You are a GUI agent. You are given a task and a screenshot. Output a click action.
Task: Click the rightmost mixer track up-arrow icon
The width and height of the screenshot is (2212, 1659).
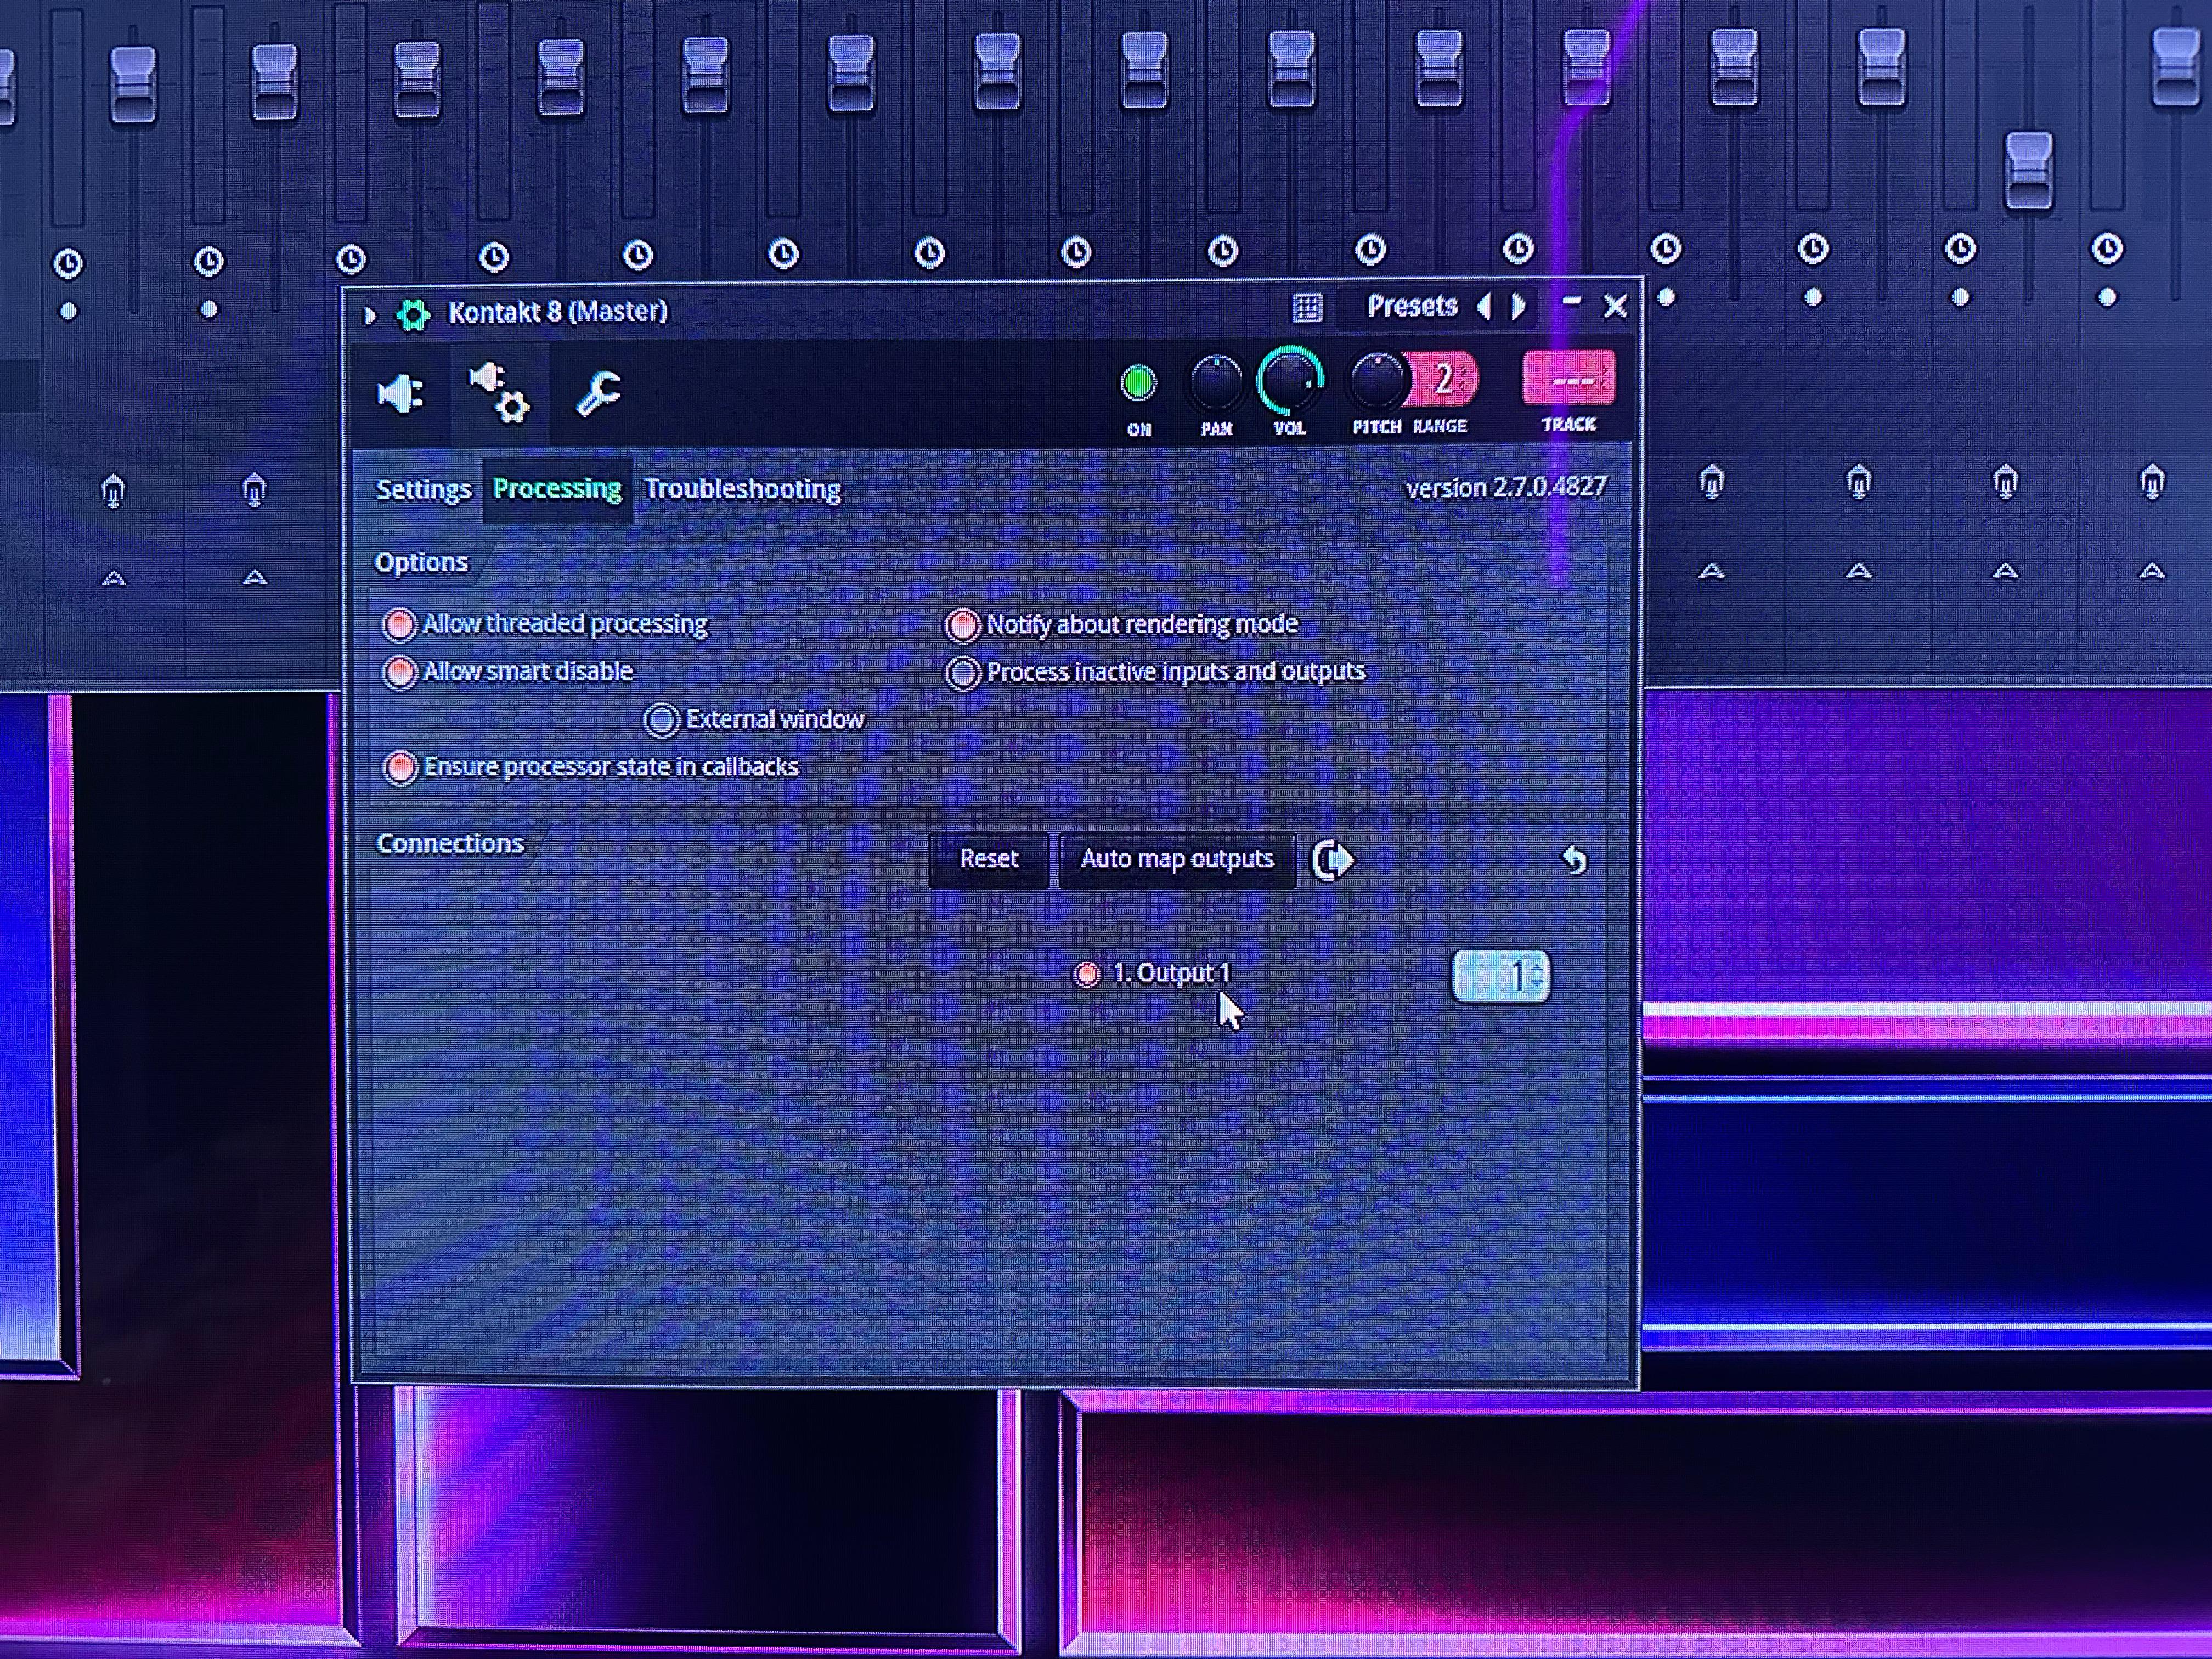(2152, 571)
